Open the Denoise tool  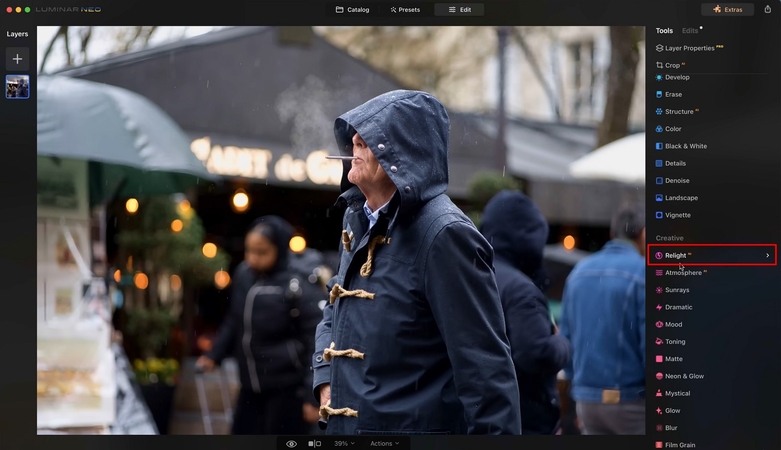pyautogui.click(x=672, y=180)
